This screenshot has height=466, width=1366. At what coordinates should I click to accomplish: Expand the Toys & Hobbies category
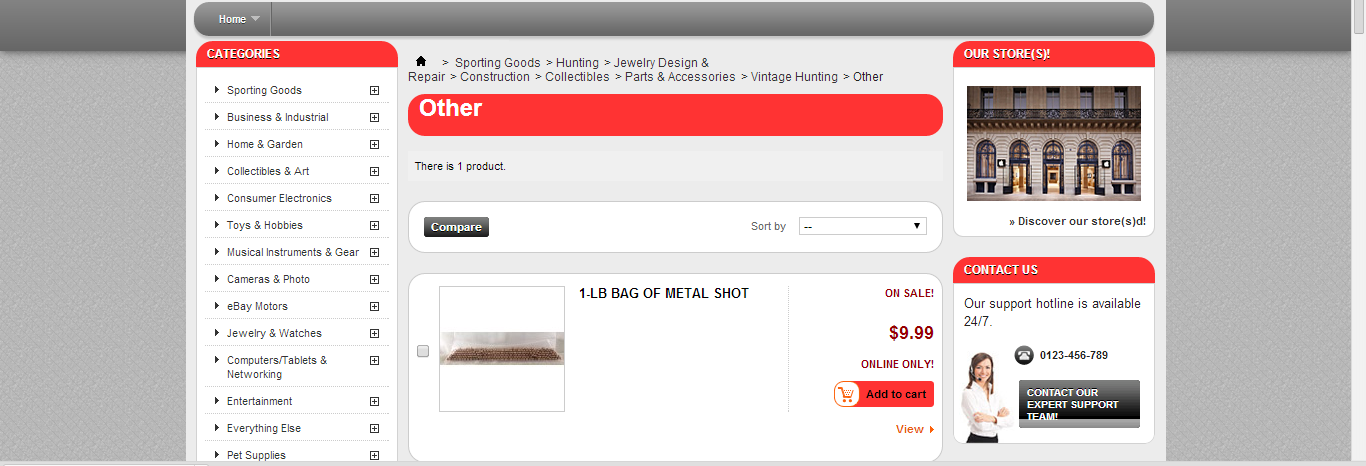click(374, 225)
